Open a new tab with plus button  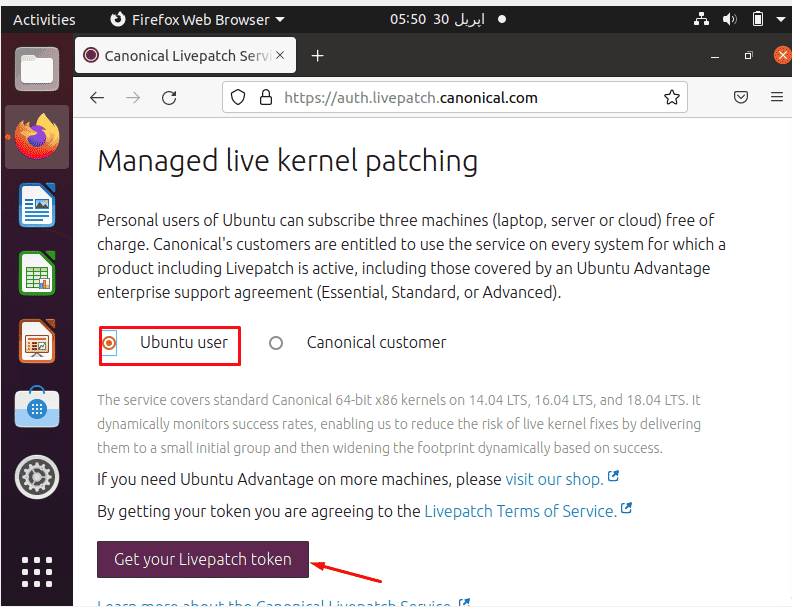(317, 56)
